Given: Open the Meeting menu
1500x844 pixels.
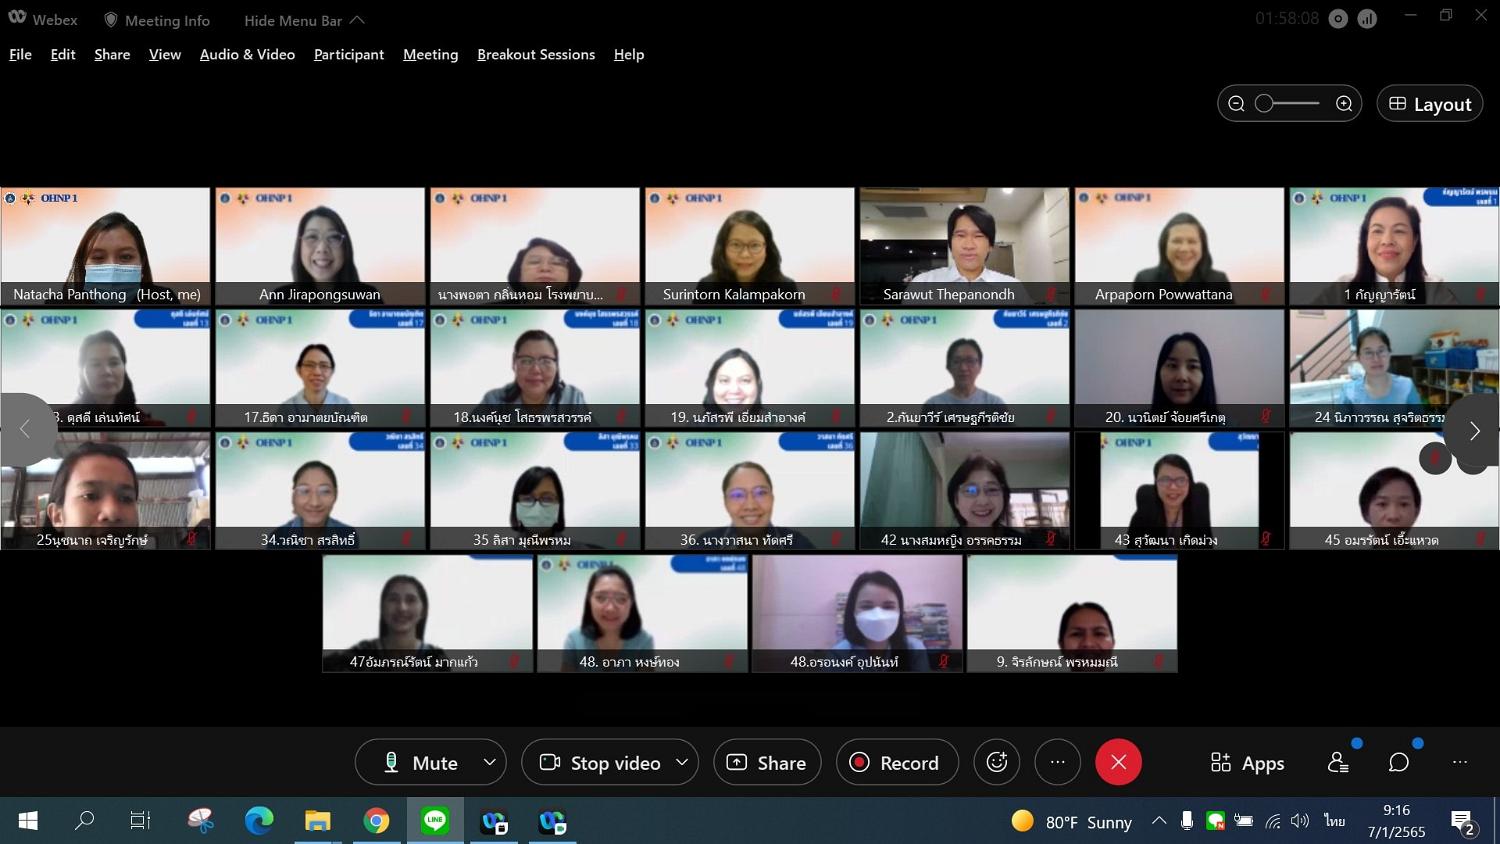Looking at the screenshot, I should click(x=430, y=54).
